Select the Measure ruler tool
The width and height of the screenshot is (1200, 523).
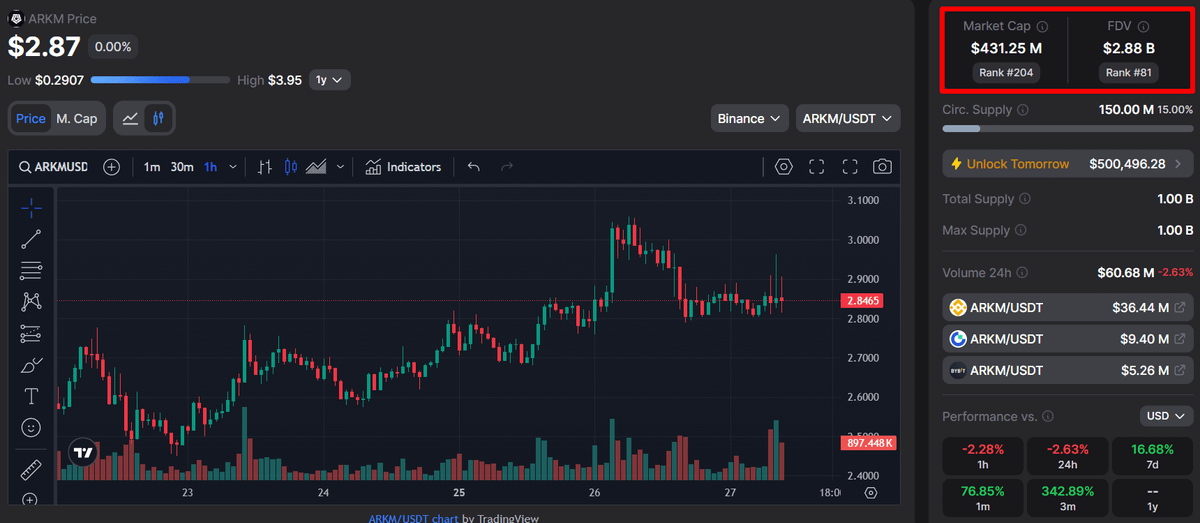(31, 469)
